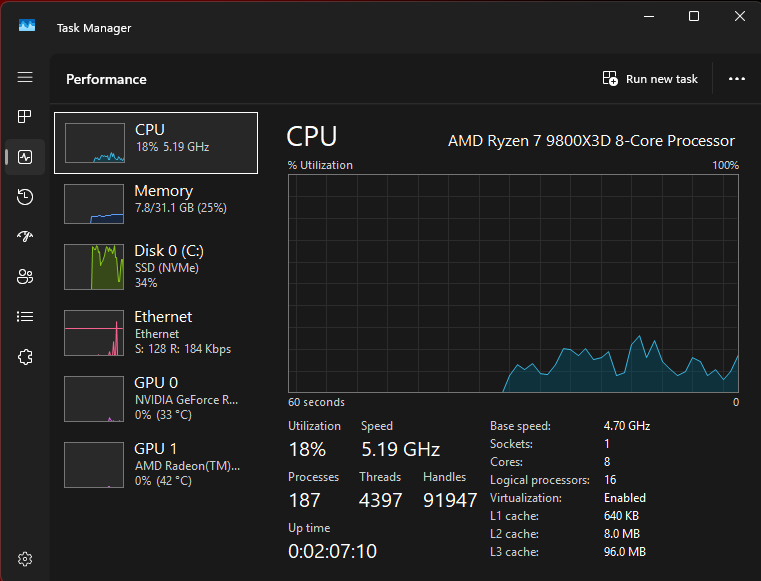Open the Services page icon
Image resolution: width=761 pixels, height=581 pixels.
25,357
